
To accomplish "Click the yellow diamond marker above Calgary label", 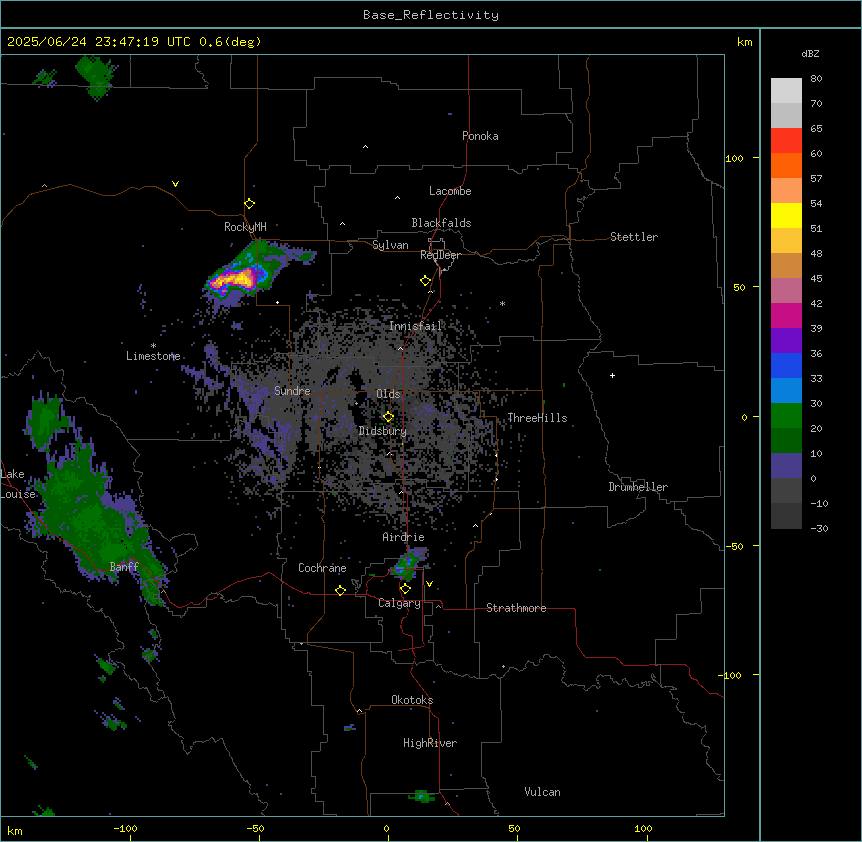I will (x=405, y=589).
